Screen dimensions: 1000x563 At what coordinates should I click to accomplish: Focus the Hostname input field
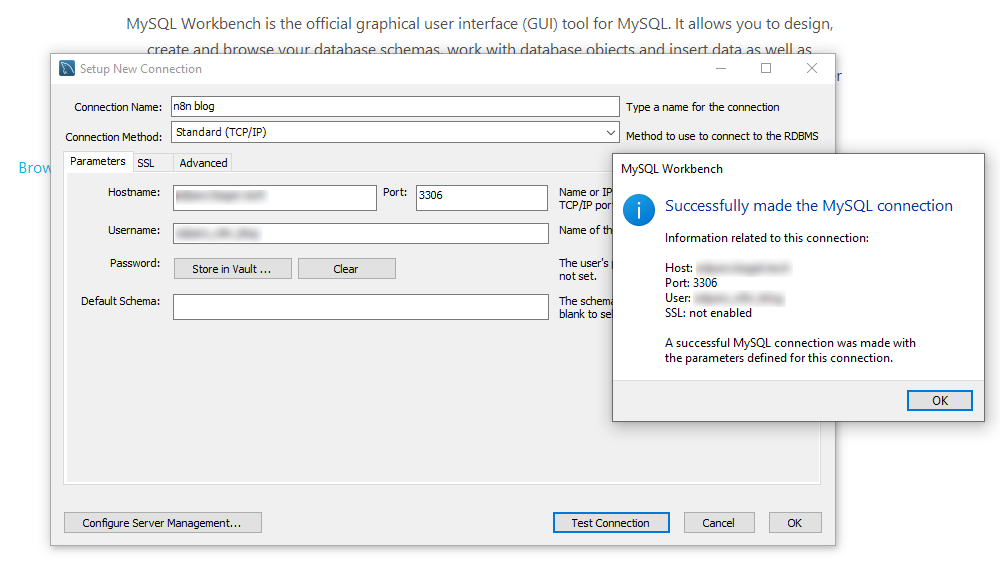click(x=274, y=197)
